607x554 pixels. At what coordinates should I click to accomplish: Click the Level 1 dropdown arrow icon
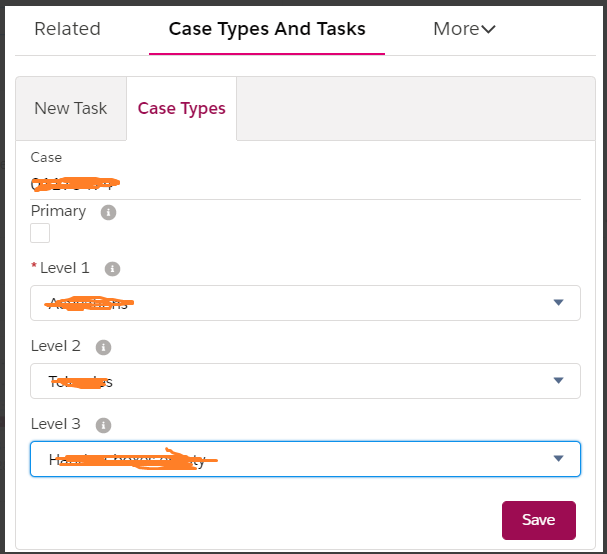[x=558, y=303]
